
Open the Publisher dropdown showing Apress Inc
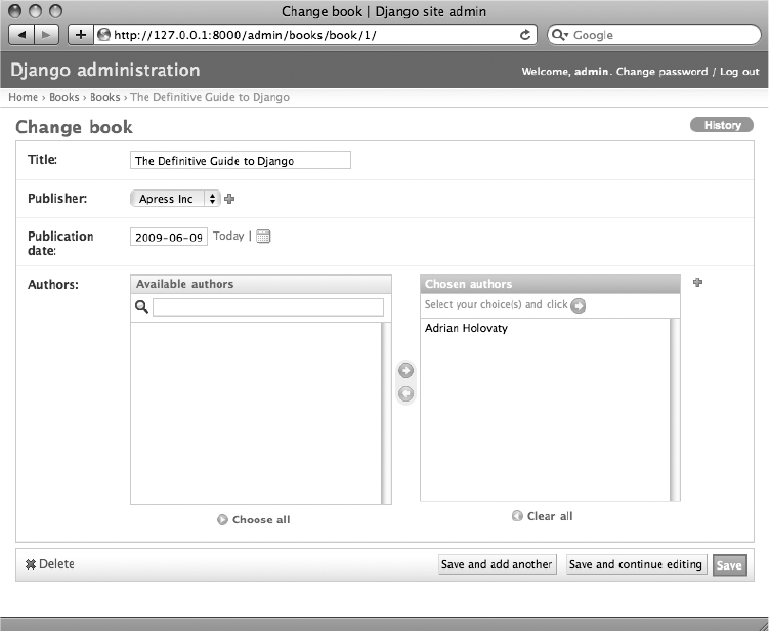coord(175,199)
